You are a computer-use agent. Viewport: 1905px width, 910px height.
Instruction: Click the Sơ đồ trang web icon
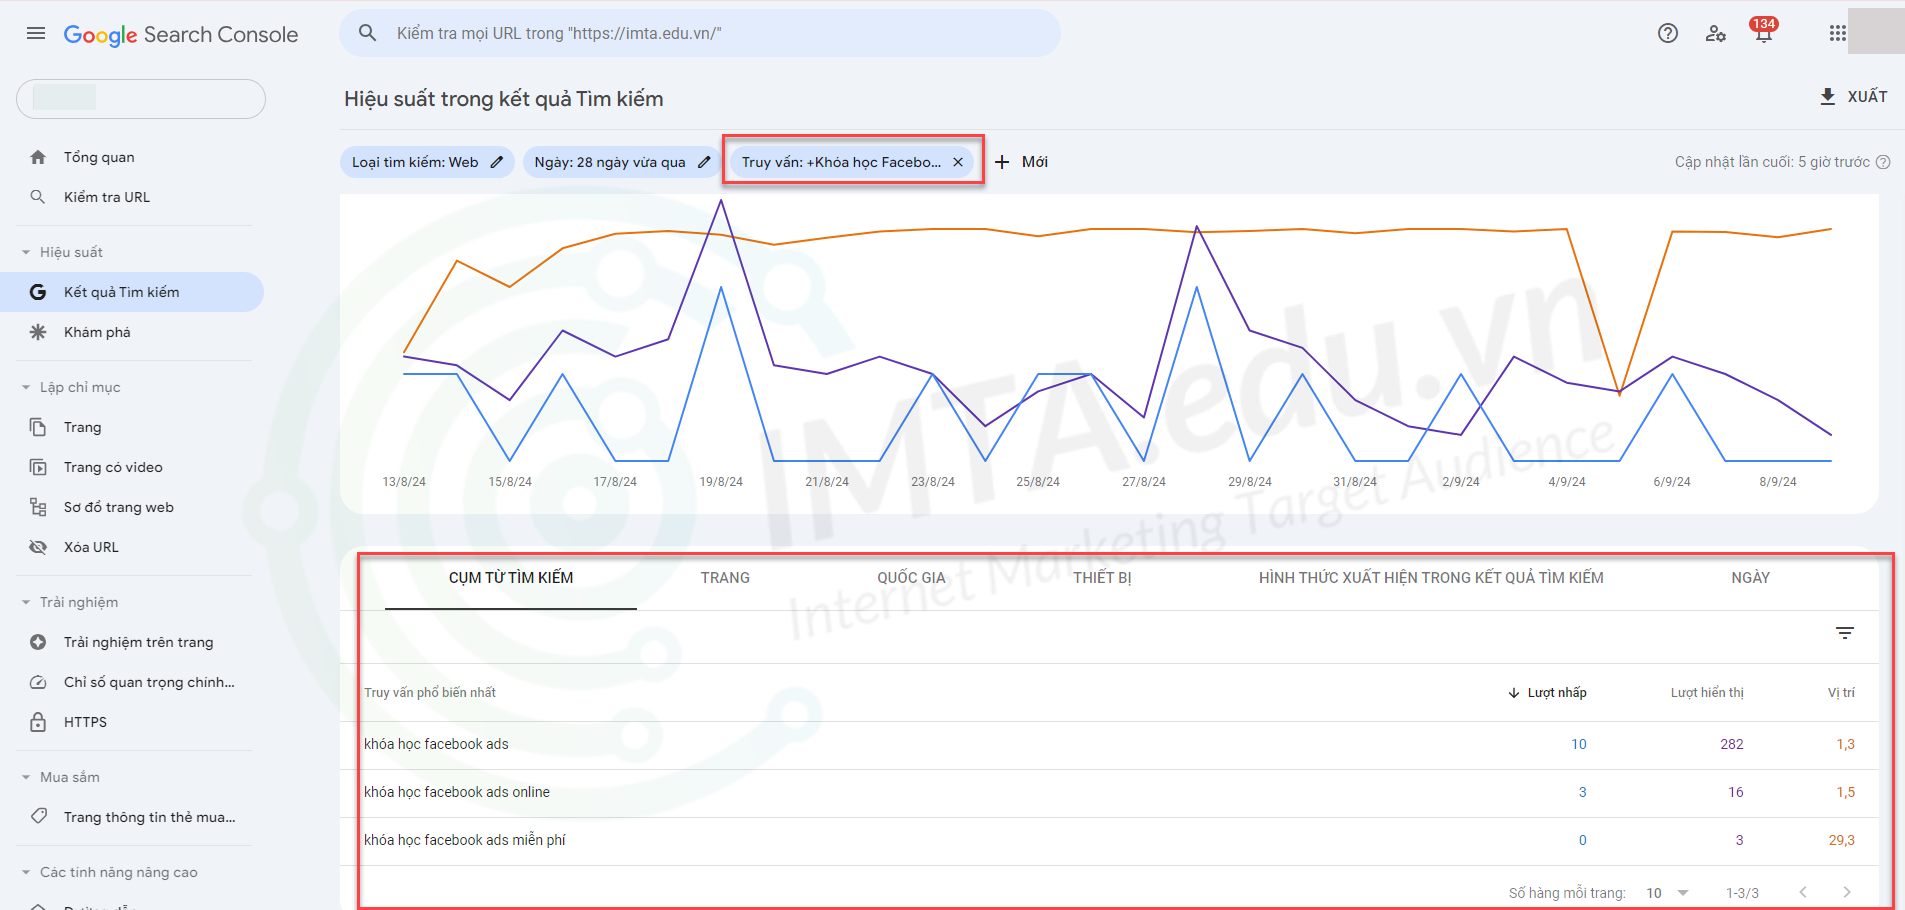tap(38, 507)
